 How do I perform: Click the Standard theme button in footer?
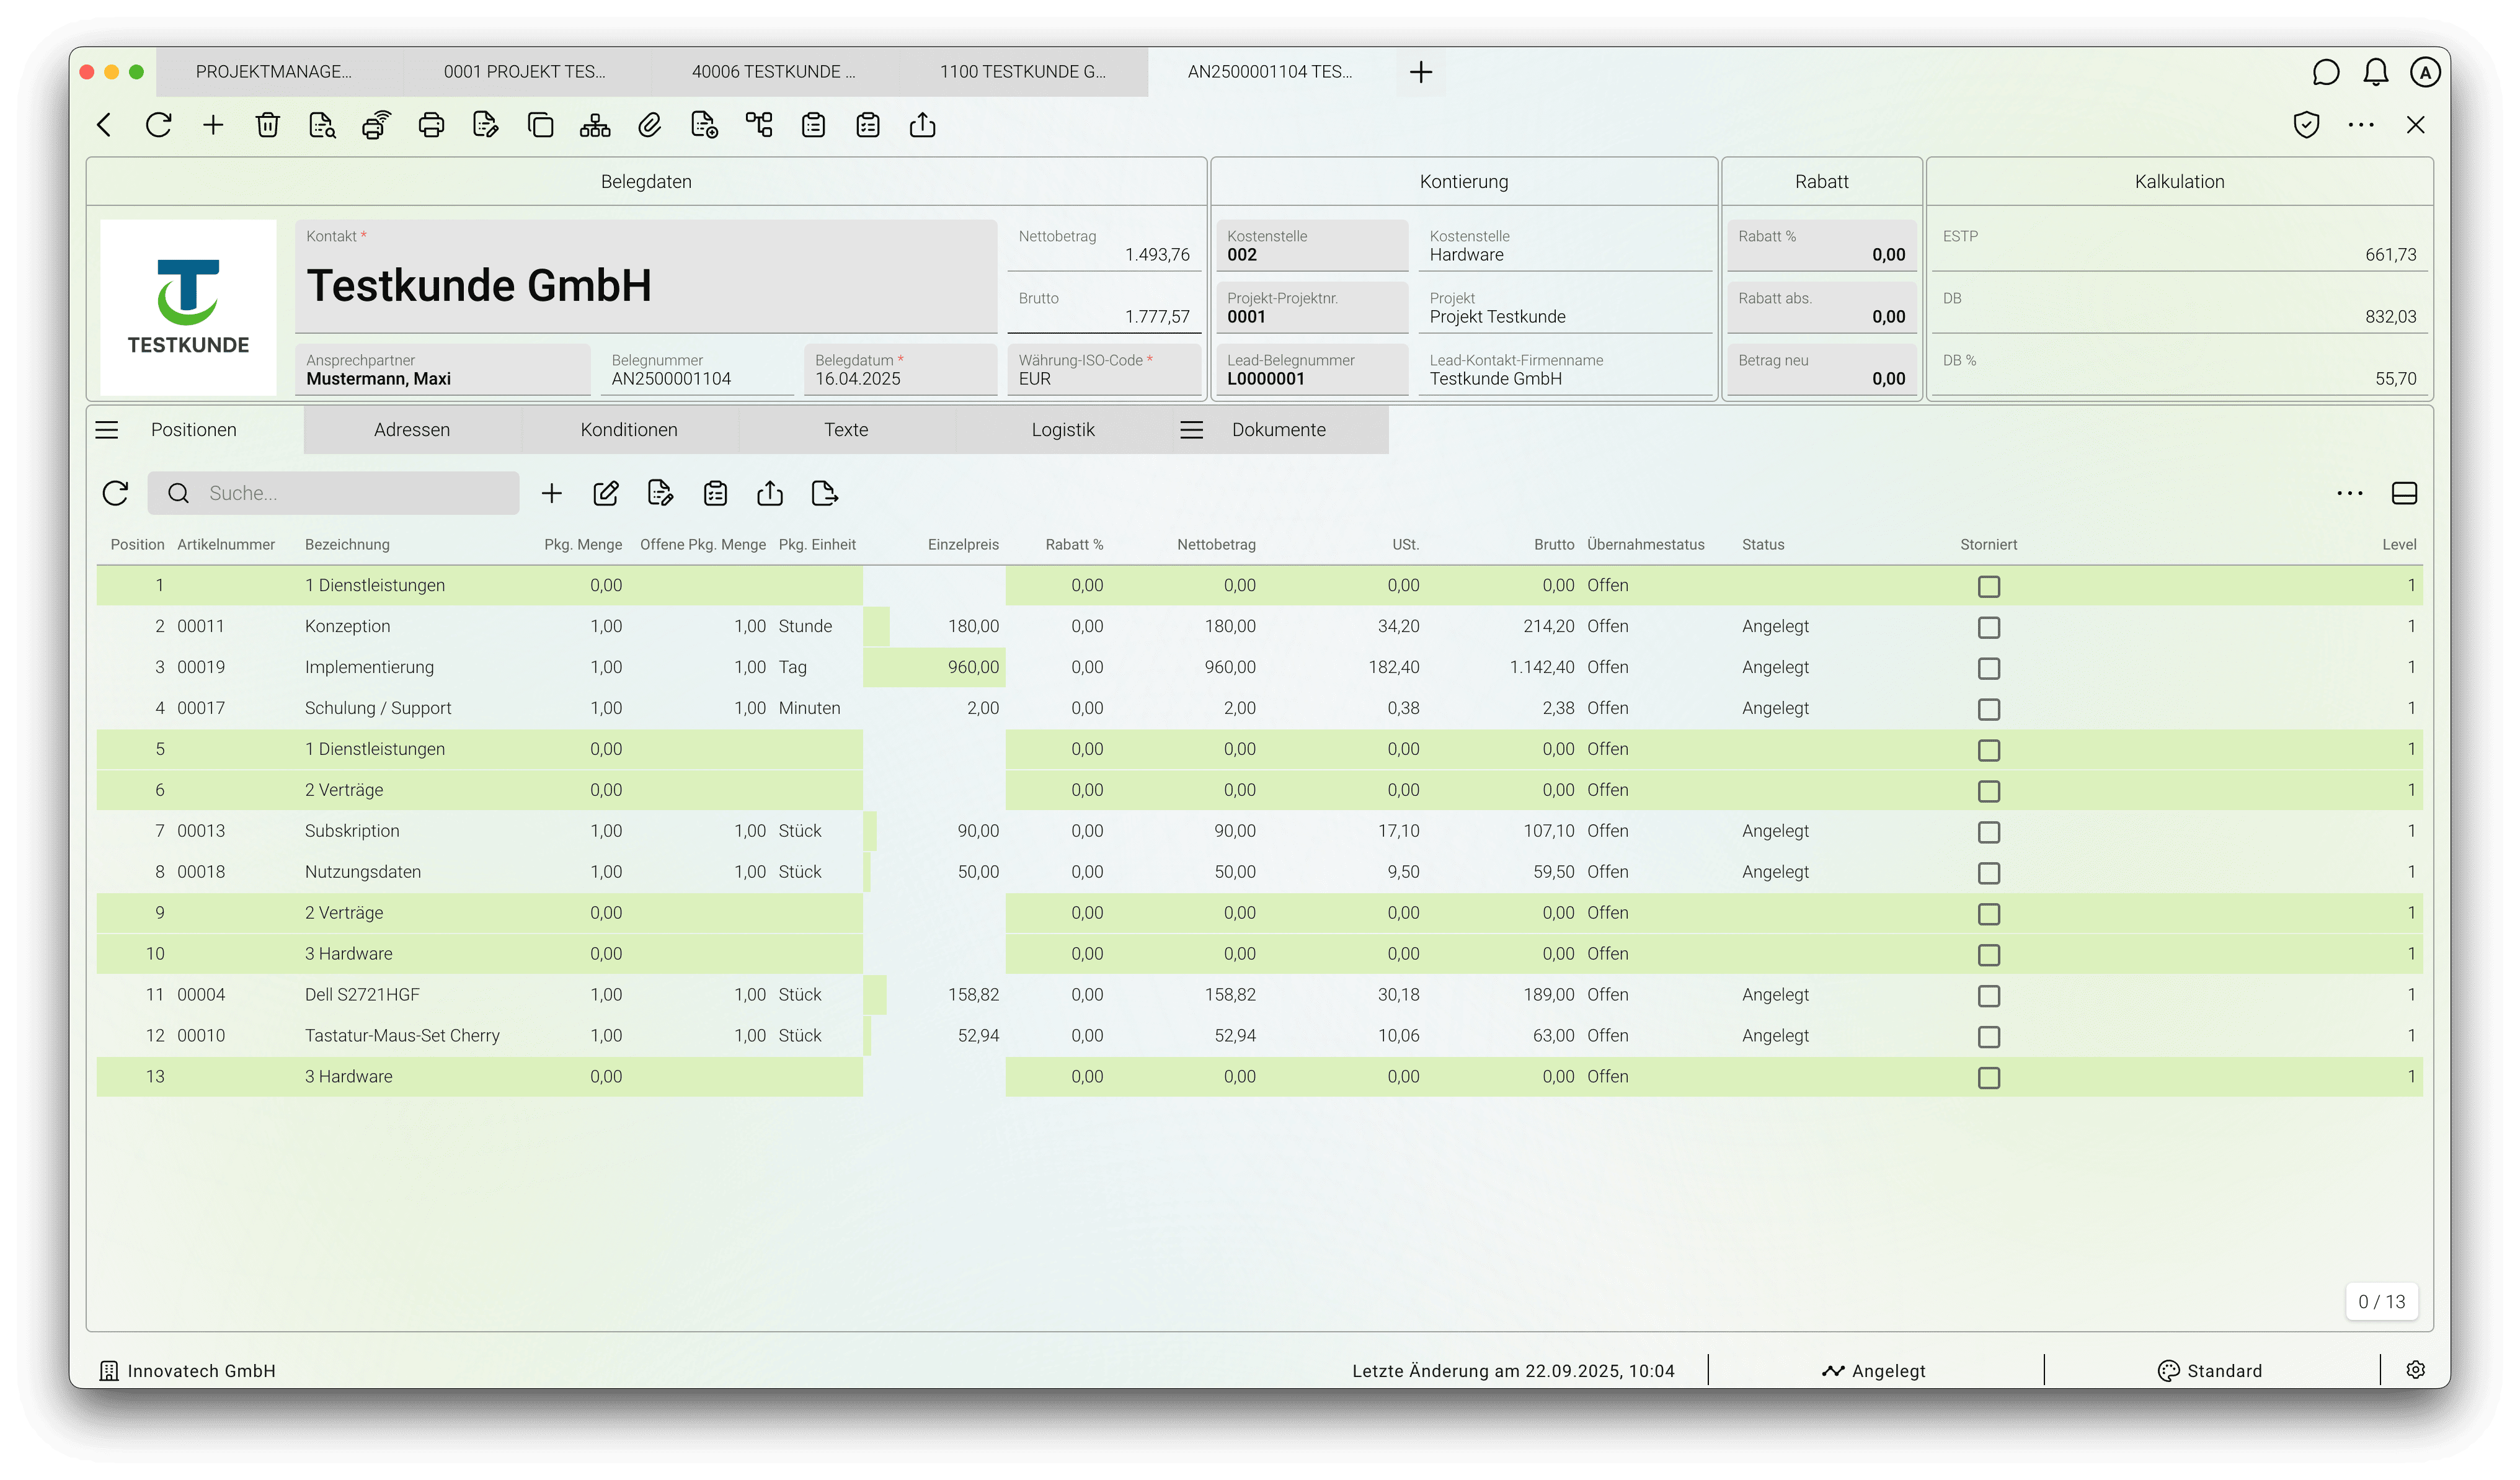tap(2210, 1371)
